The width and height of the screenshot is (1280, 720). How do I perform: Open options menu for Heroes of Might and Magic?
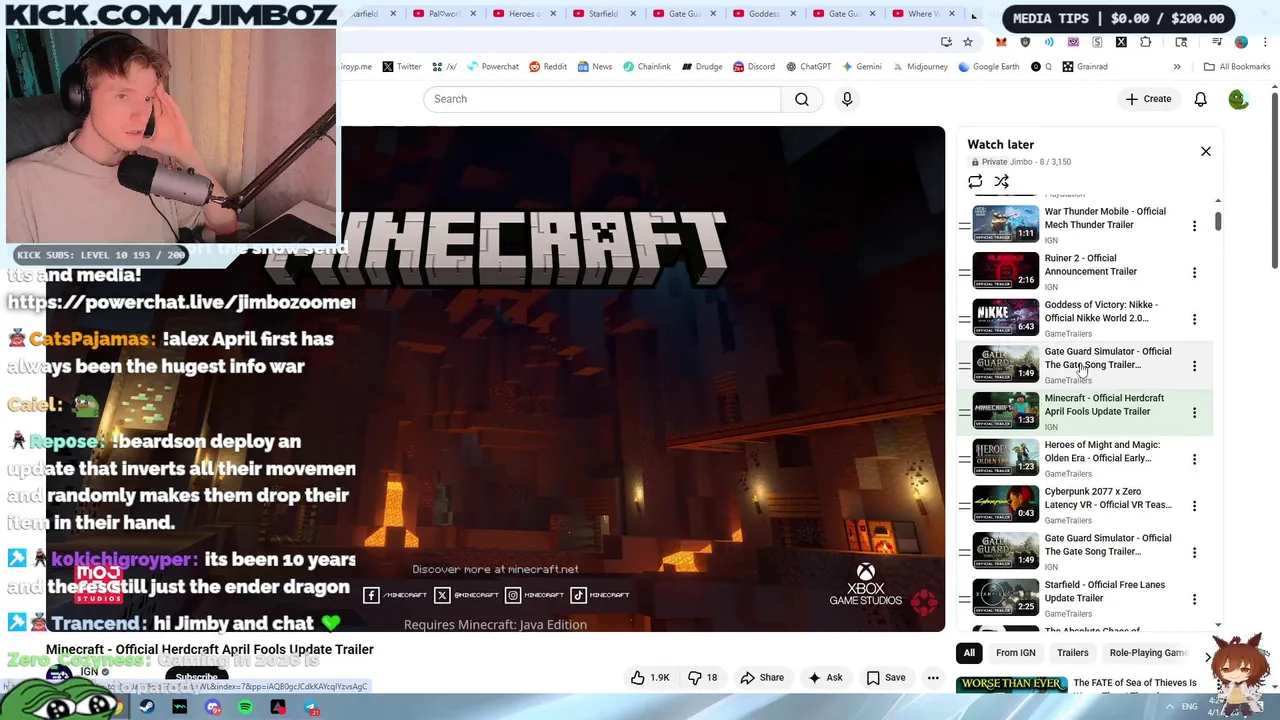tap(1194, 459)
